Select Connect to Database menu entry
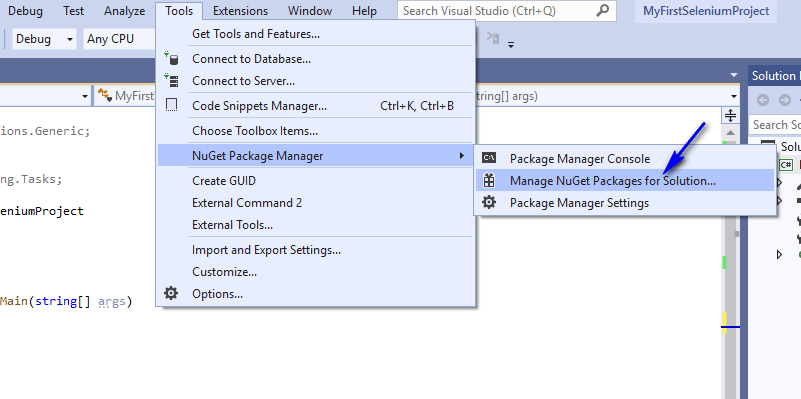Screen dimensions: 801x399 (x=316, y=59)
